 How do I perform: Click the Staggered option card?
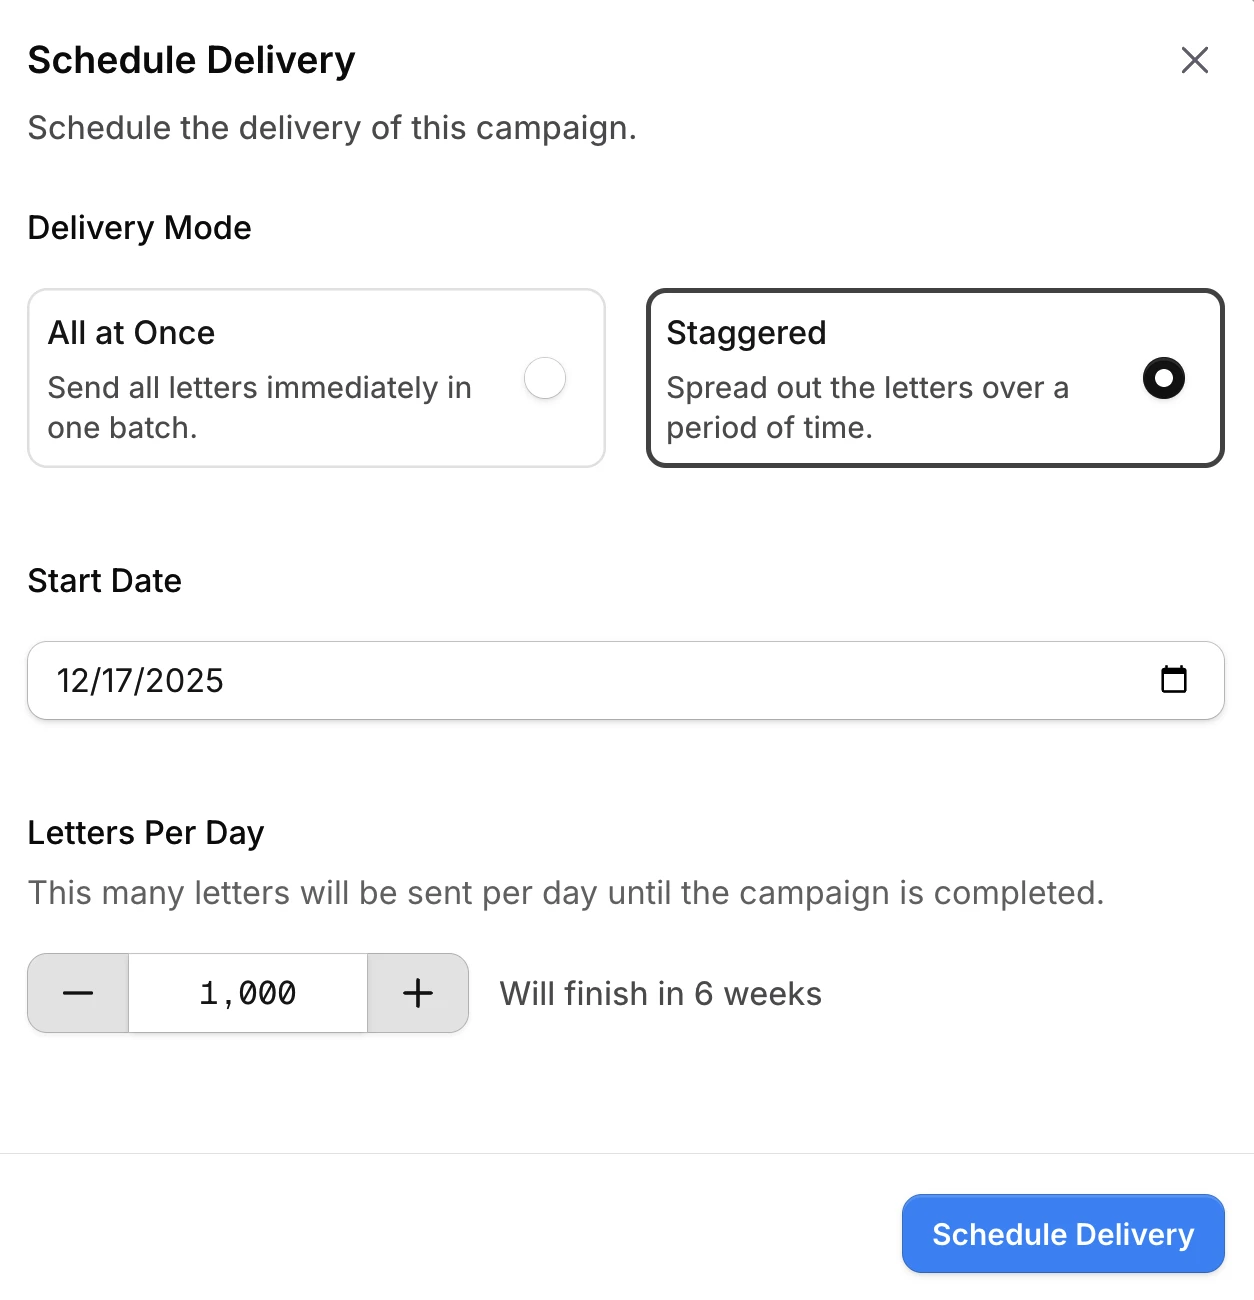pyautogui.click(x=935, y=378)
